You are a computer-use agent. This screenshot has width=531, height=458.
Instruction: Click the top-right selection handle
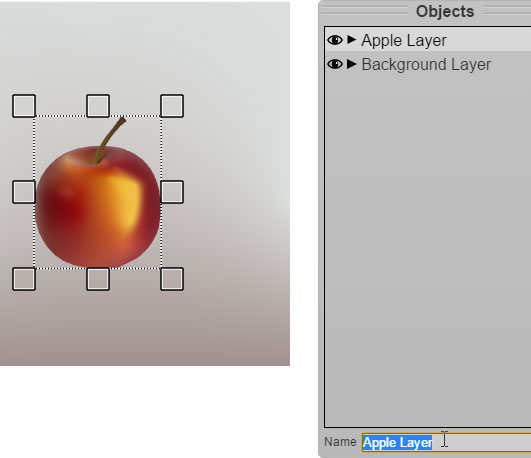point(172,106)
